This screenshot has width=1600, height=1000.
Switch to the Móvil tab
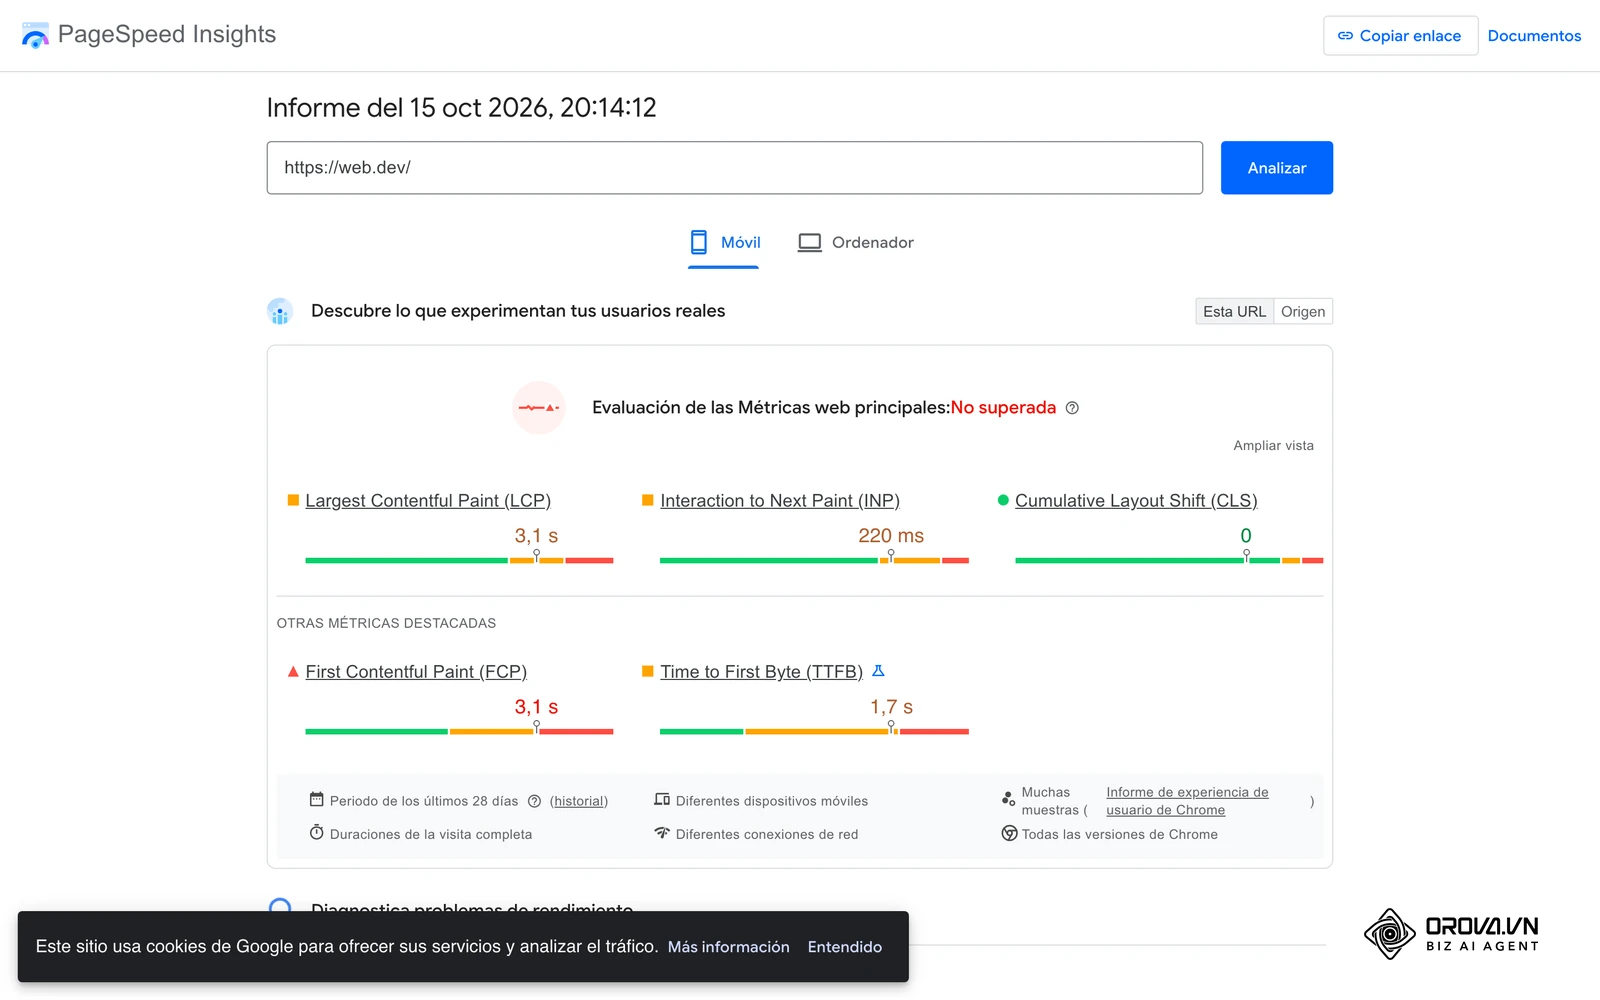[724, 243]
